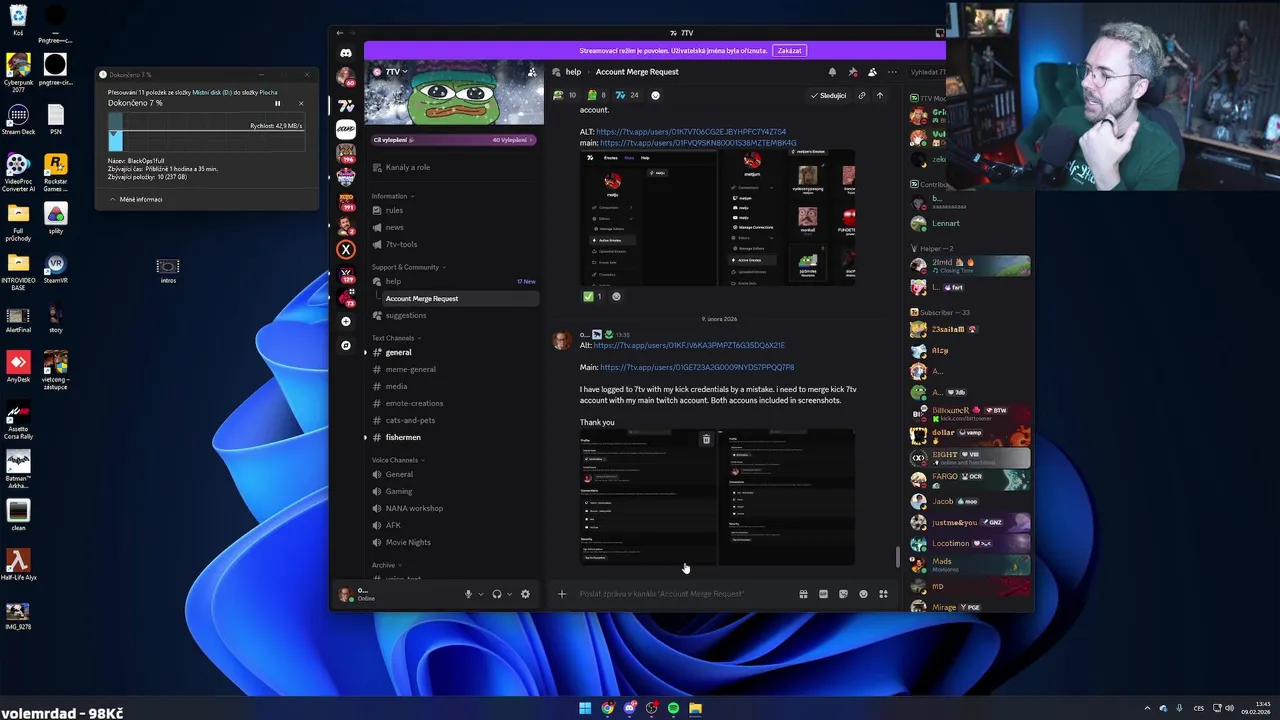The image size is (1280, 720).
Task: Open microphone input options arrow
Action: tap(481, 594)
